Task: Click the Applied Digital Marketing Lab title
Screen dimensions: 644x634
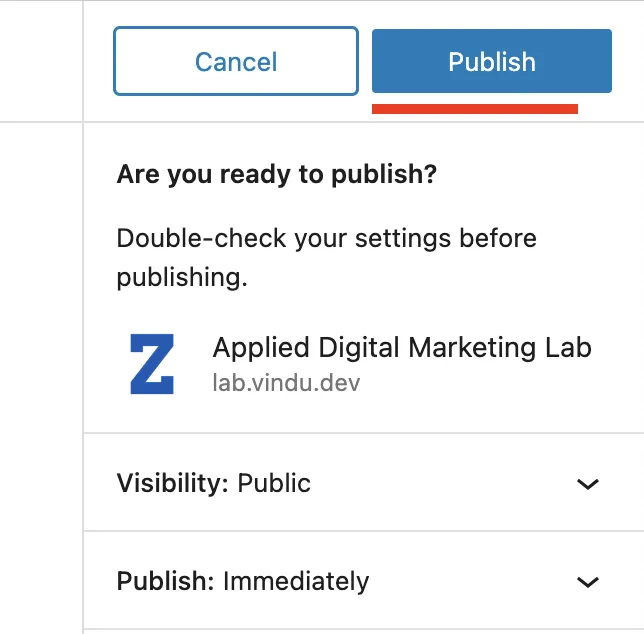Action: tap(402, 348)
